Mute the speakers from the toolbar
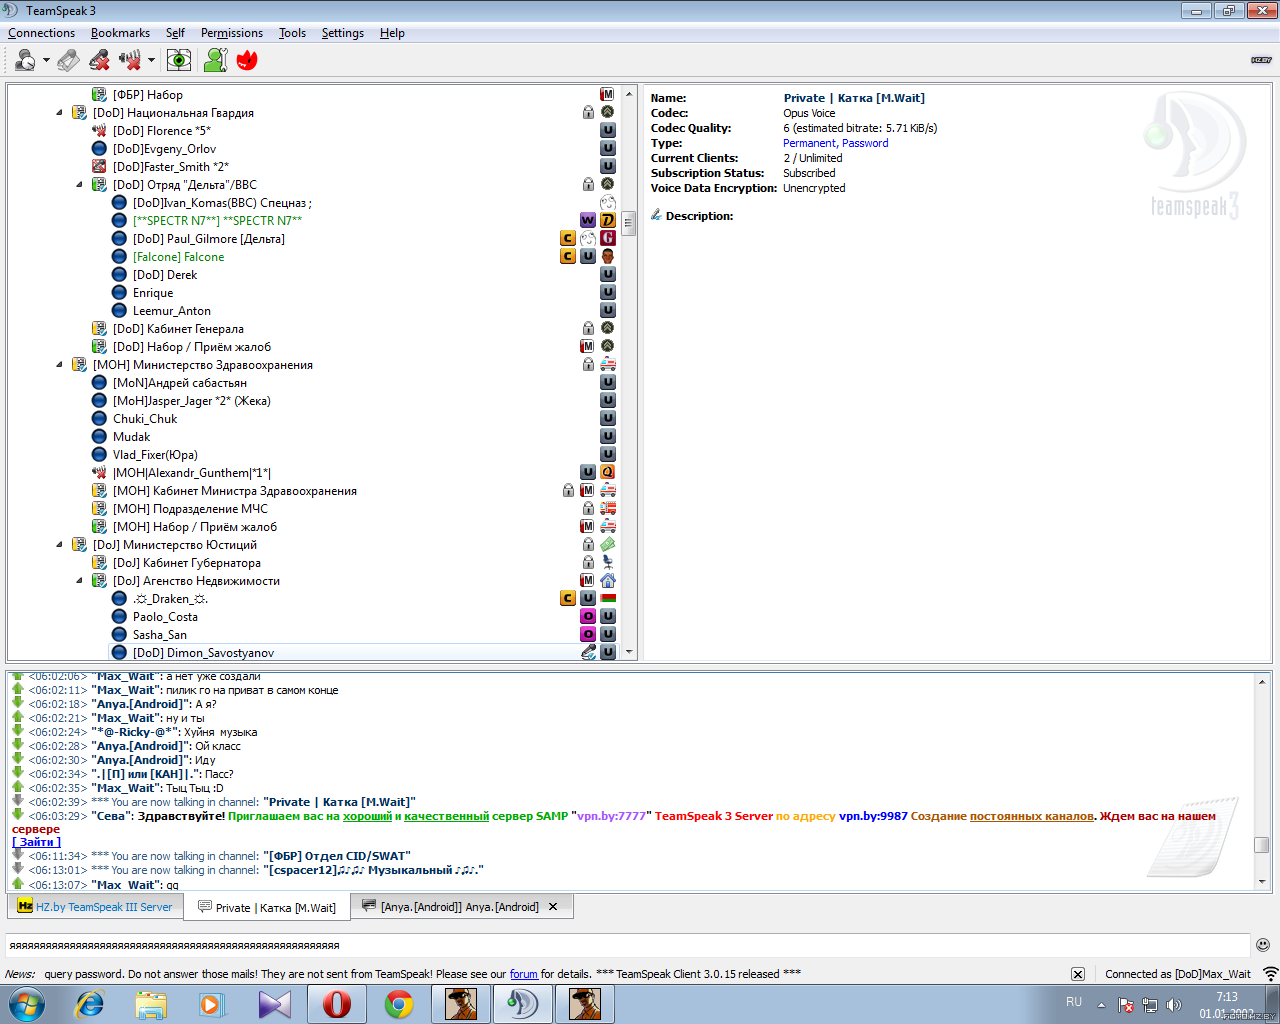This screenshot has height=1024, width=1280. coord(130,61)
